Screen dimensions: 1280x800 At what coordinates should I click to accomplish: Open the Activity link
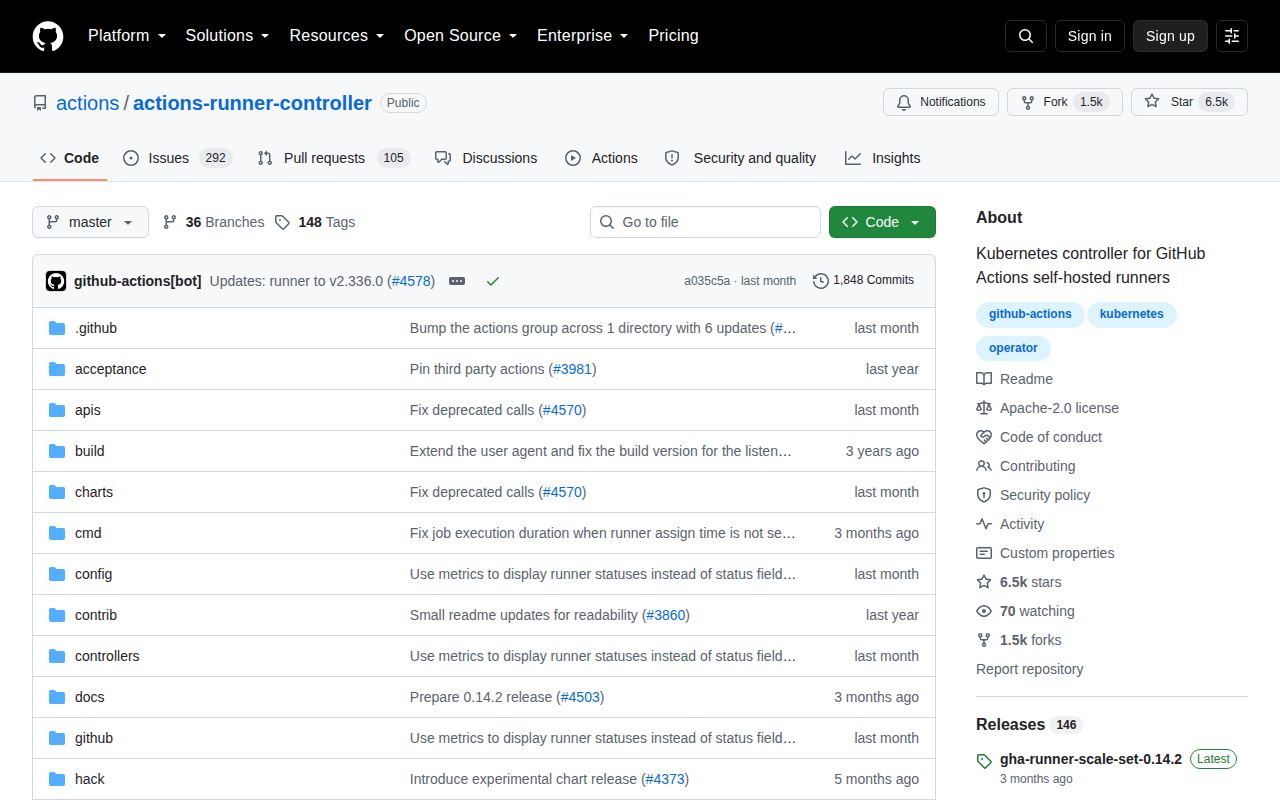pyautogui.click(x=1010, y=524)
